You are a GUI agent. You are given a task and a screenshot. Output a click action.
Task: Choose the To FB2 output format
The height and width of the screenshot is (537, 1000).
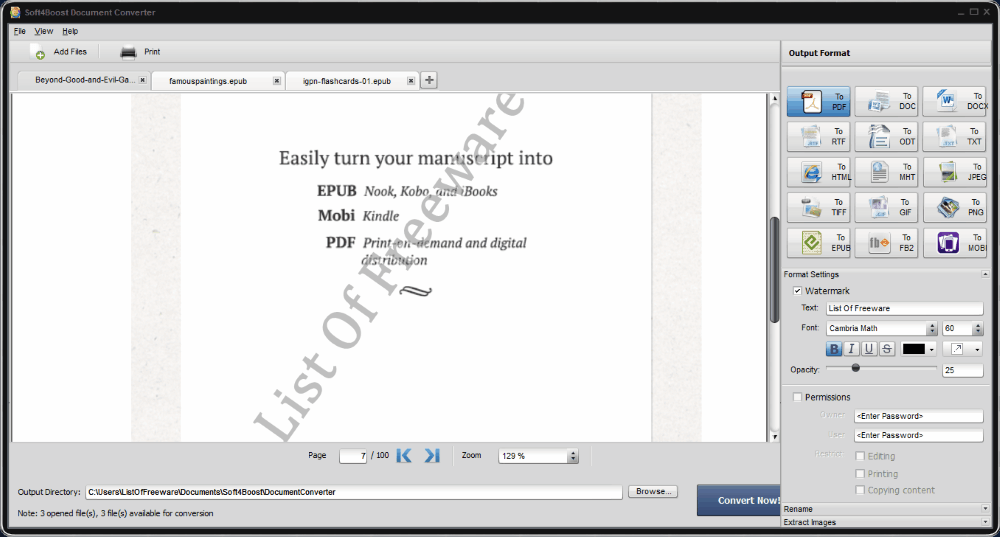tap(886, 242)
